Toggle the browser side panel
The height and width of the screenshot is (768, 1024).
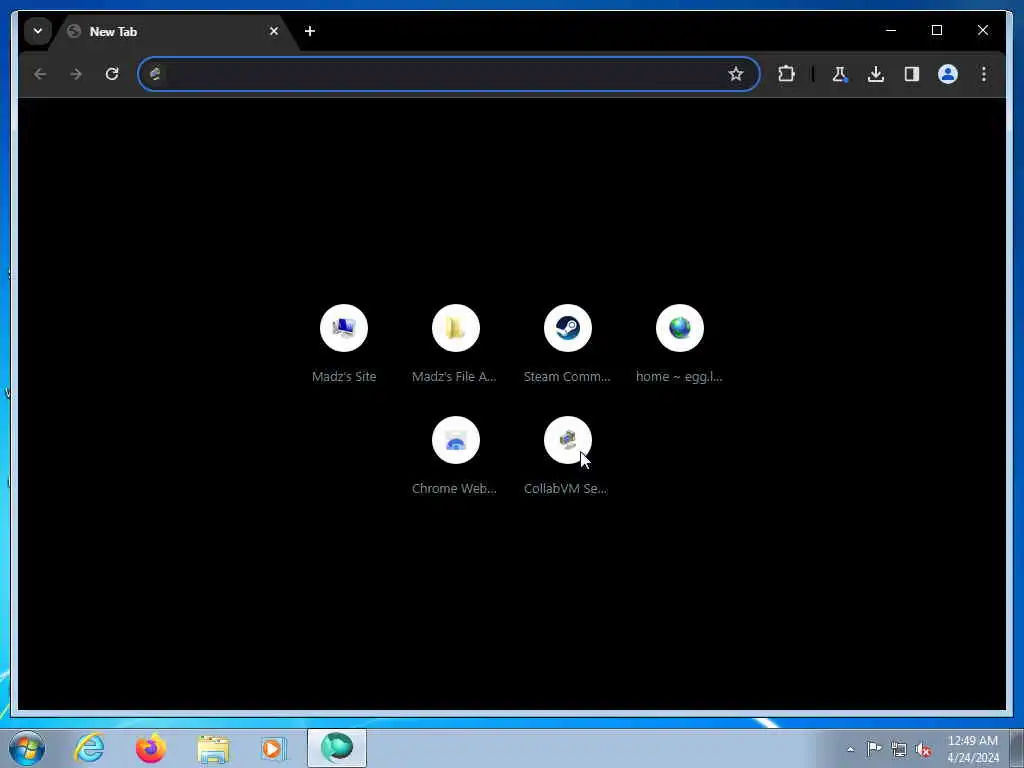[x=912, y=74]
